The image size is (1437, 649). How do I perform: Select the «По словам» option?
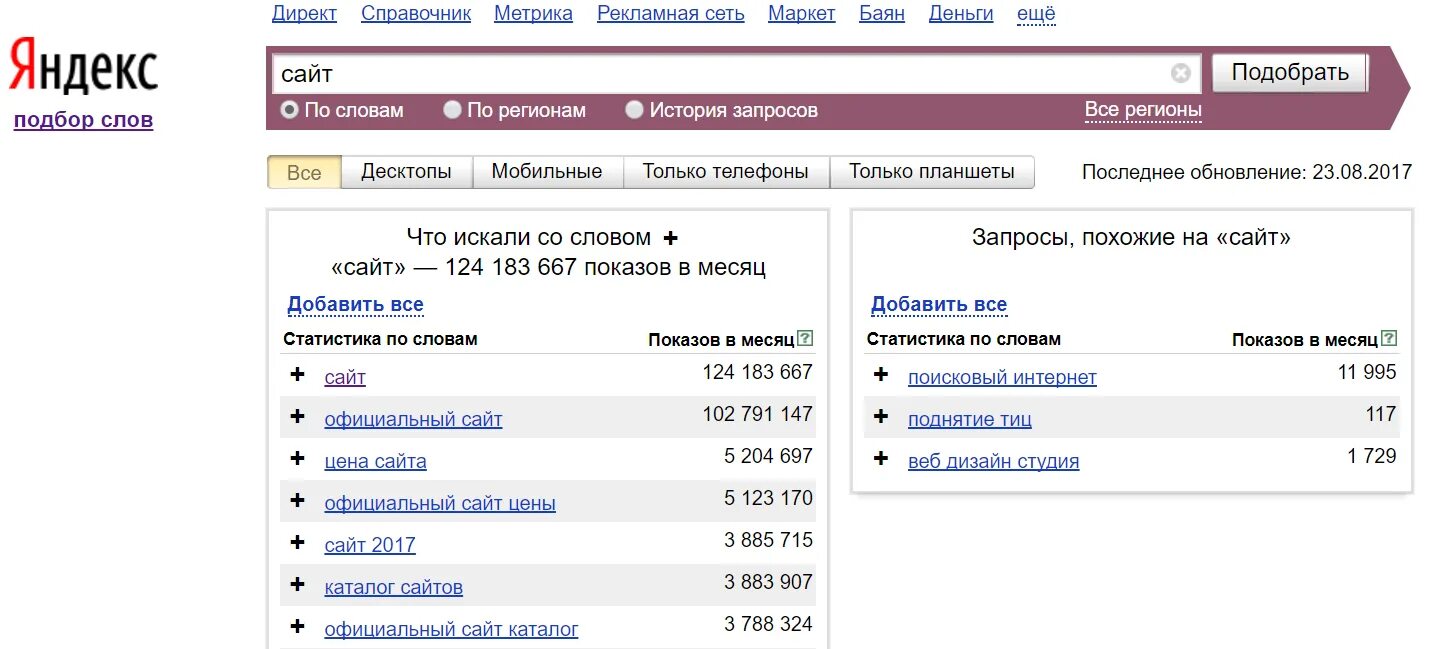pyautogui.click(x=289, y=110)
